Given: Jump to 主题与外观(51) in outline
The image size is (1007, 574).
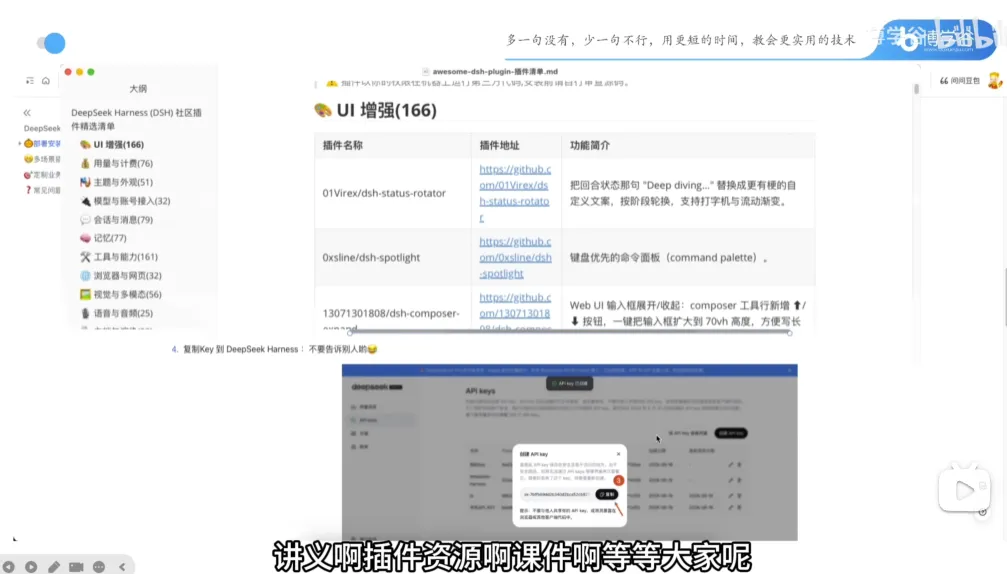Looking at the screenshot, I should tap(123, 182).
